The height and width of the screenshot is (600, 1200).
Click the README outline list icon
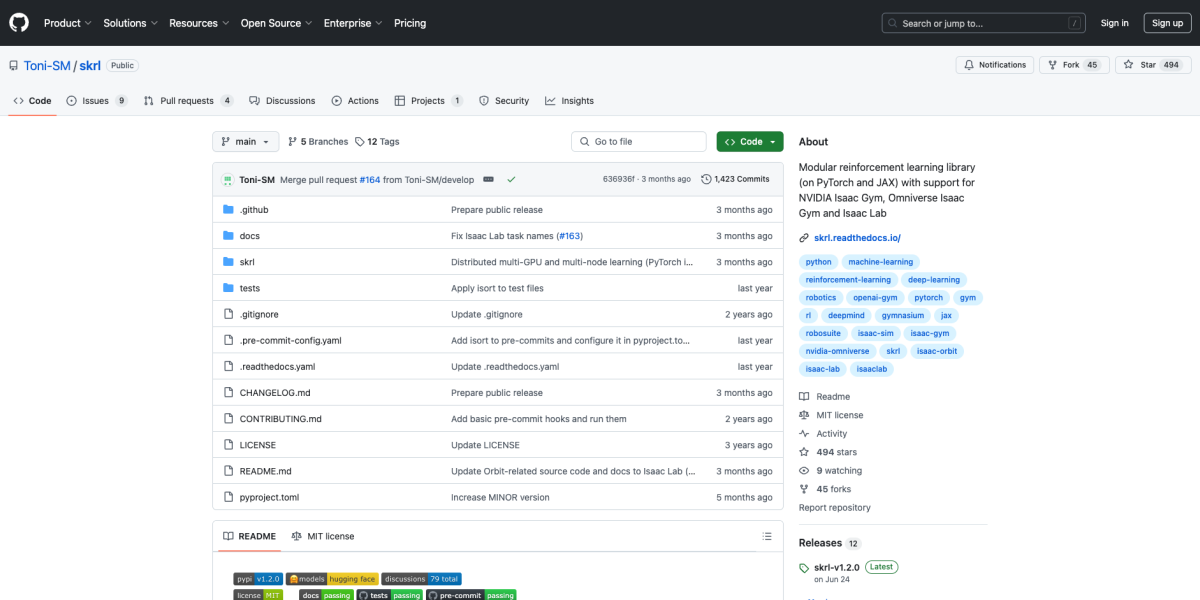tap(767, 536)
